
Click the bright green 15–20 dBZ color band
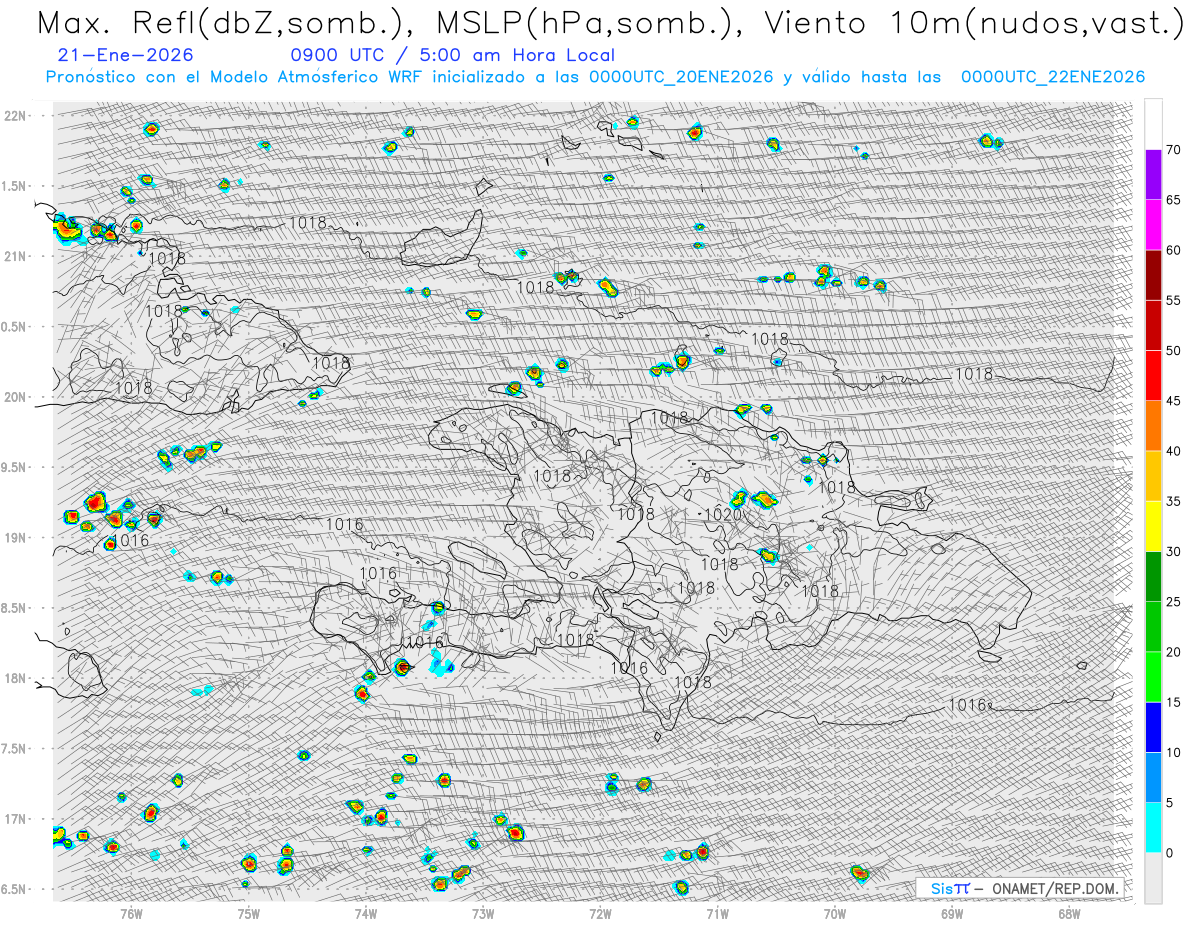tap(1153, 677)
